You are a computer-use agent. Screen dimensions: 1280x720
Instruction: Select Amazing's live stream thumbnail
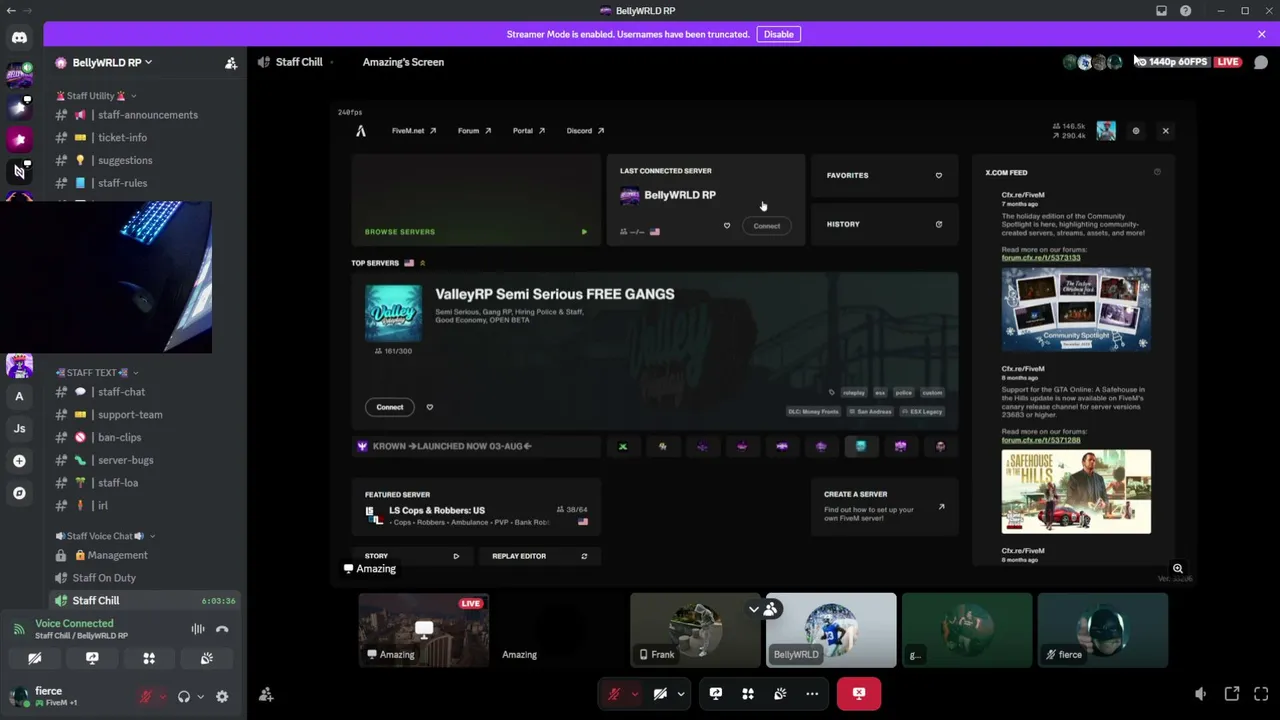pyautogui.click(x=424, y=630)
